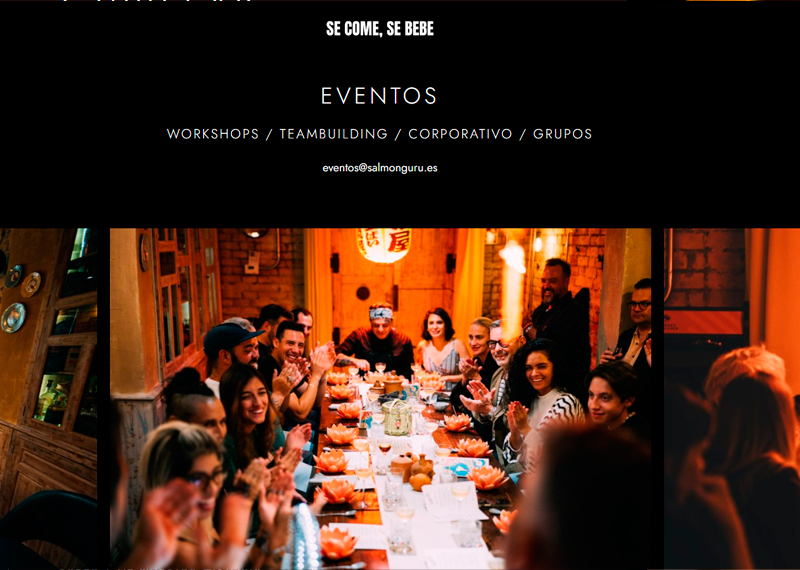Click the cropped orange element at top right
This screenshot has height=570, width=800.
pos(721,1)
